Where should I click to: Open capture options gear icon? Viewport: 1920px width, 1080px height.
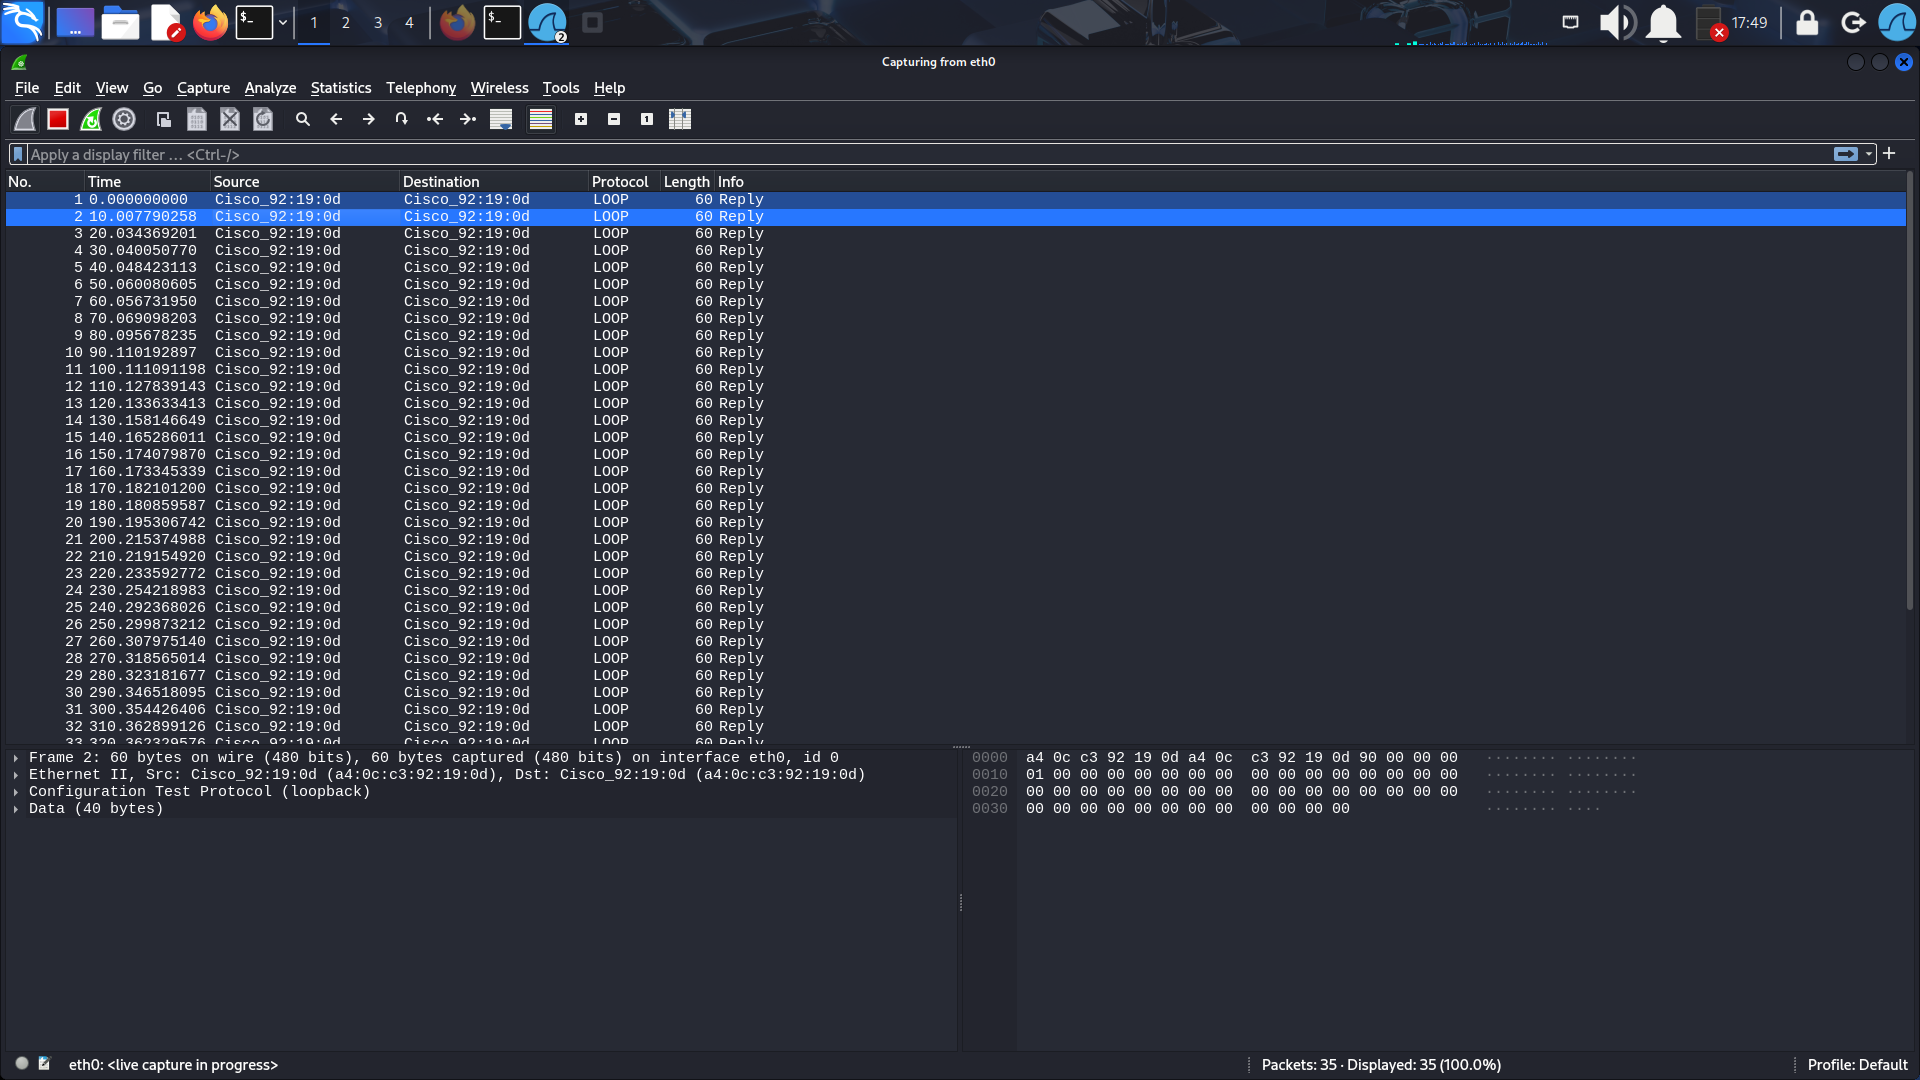(124, 119)
